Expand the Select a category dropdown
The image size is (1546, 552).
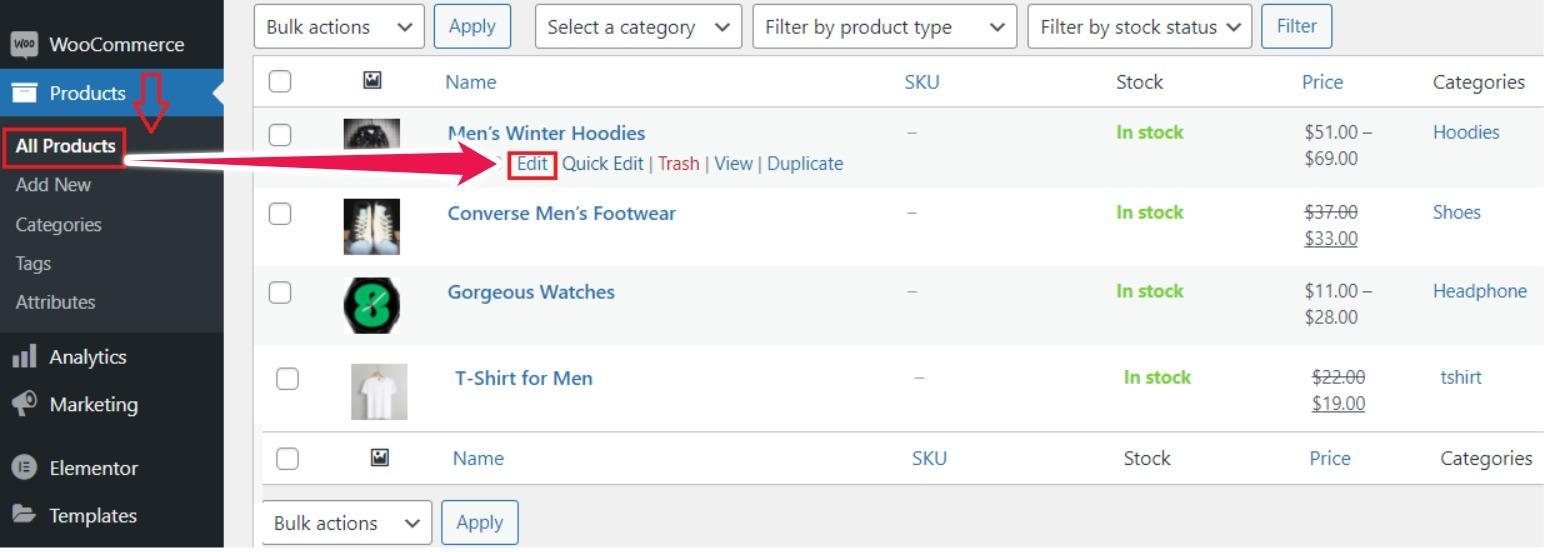point(639,27)
